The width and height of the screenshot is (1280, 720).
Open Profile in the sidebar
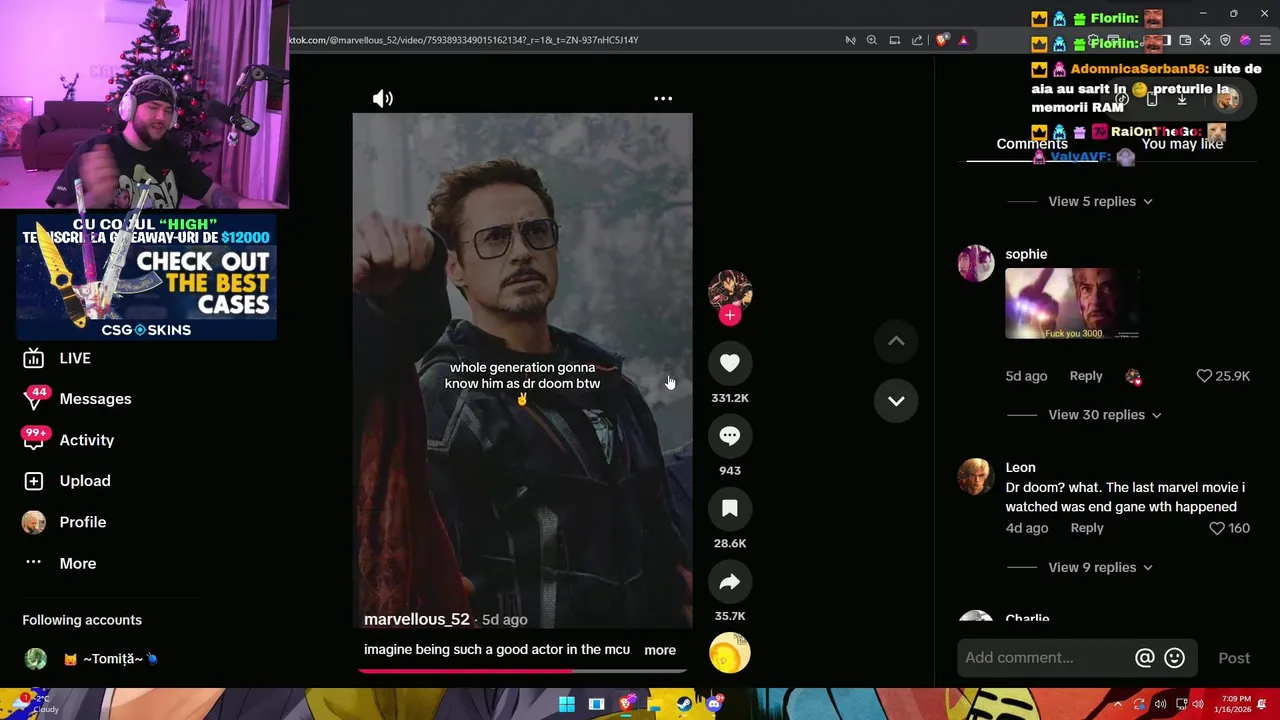(x=82, y=522)
